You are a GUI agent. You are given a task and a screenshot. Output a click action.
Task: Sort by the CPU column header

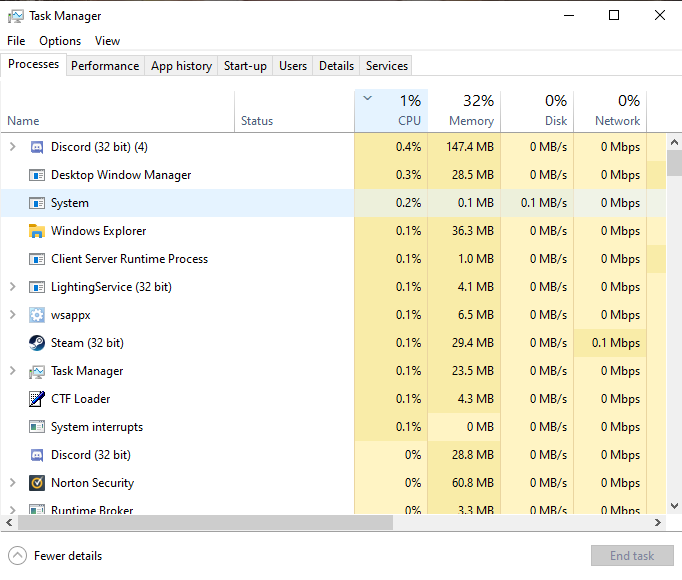pos(391,111)
